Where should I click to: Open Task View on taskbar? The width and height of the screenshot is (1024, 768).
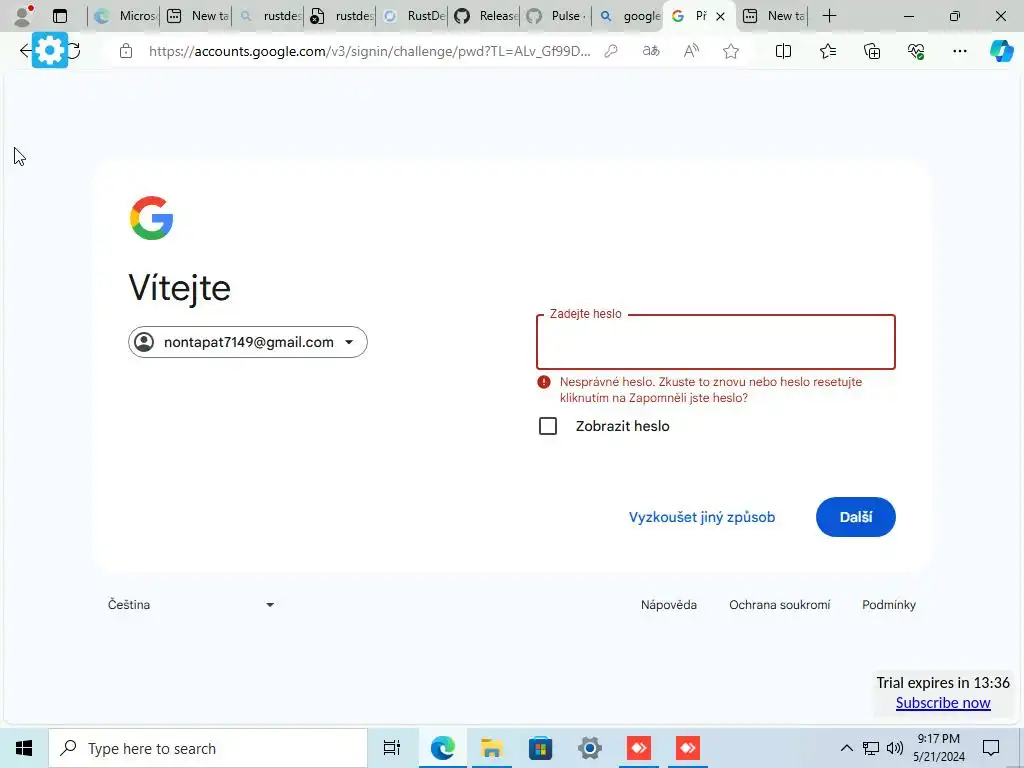tap(392, 748)
